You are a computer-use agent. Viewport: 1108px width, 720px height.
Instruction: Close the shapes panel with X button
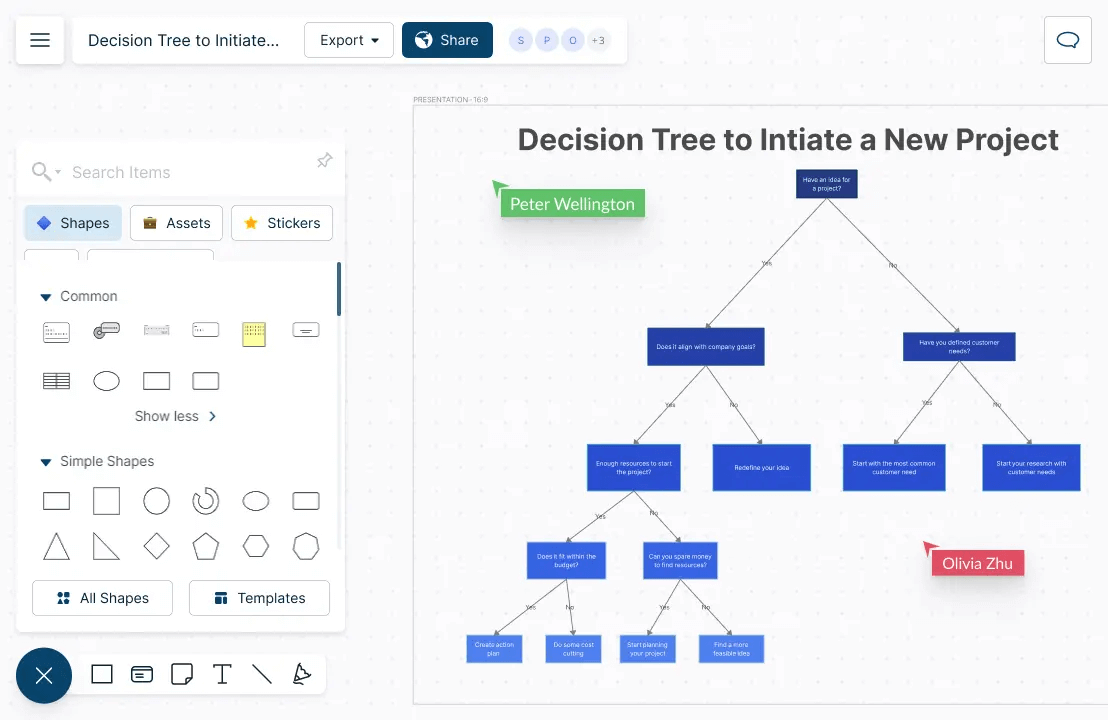point(44,675)
